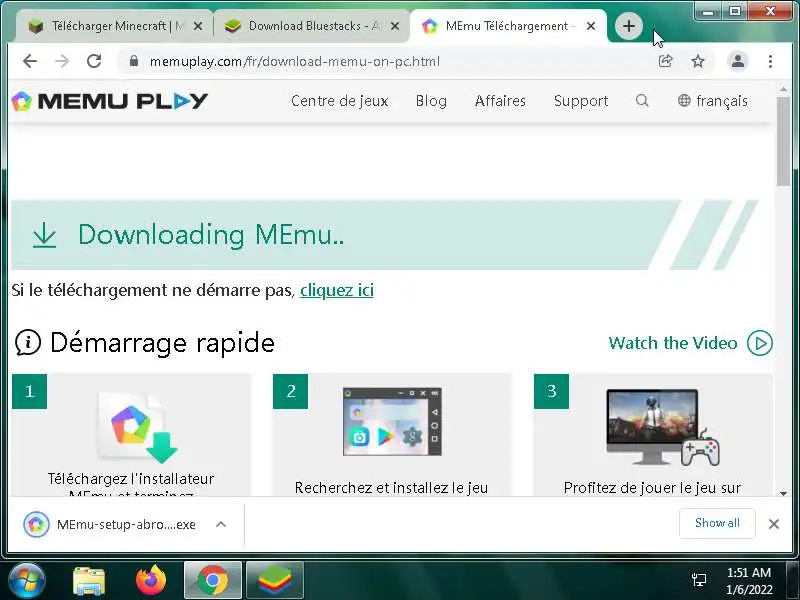Image resolution: width=800 pixels, height=600 pixels.
Task: Click the vertical scrollbar thumb
Action: (x=783, y=141)
